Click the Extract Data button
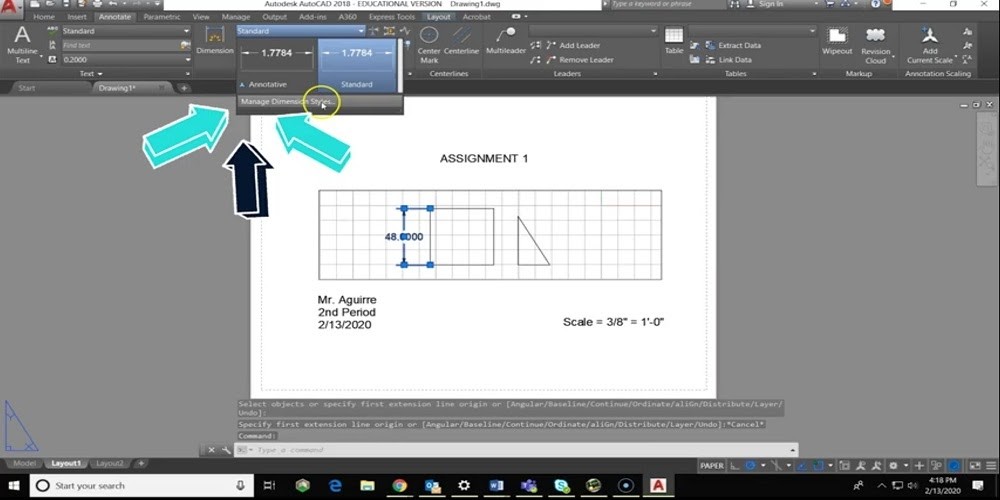Image resolution: width=1000 pixels, height=500 pixels. click(739, 45)
